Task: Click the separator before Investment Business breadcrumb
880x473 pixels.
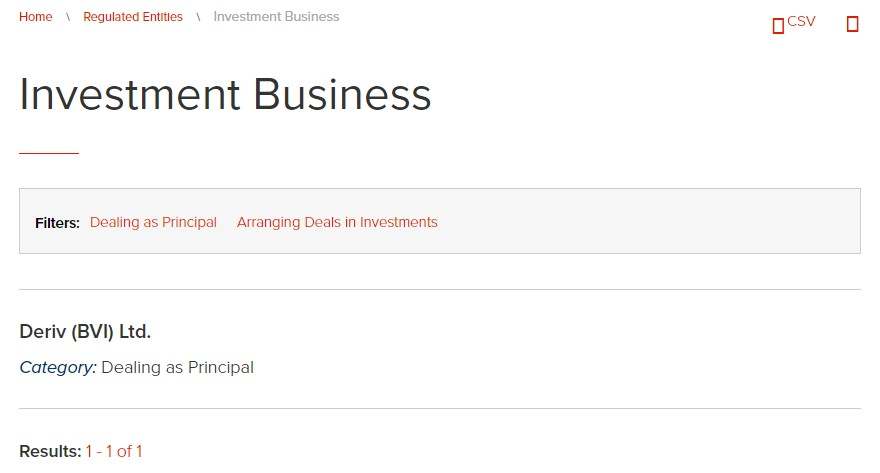Action: [x=198, y=17]
